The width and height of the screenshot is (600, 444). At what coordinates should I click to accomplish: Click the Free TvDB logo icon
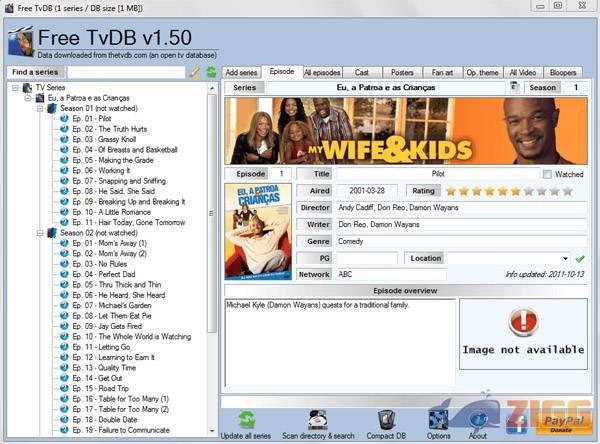21,41
